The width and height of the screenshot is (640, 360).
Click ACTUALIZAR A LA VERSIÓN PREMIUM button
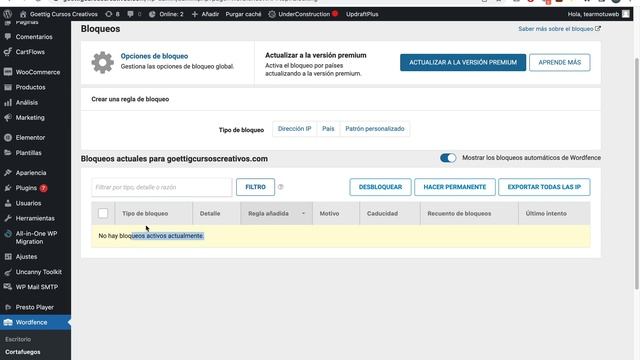pyautogui.click(x=463, y=62)
